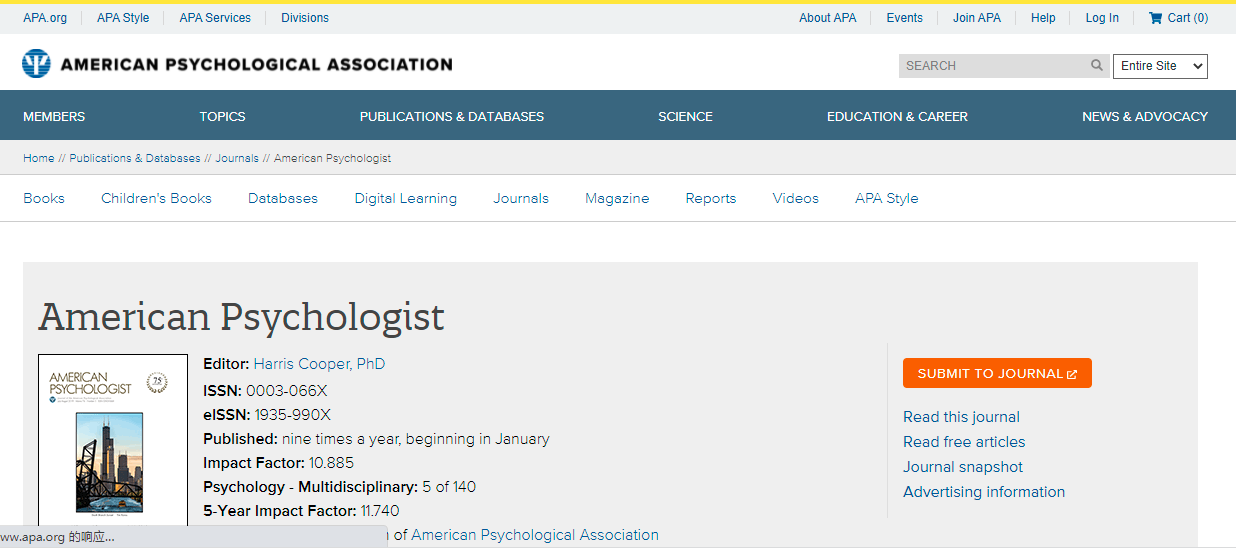Screen dimensions: 1236x554
Task: Switch to the Children's Books tab
Action: (156, 198)
